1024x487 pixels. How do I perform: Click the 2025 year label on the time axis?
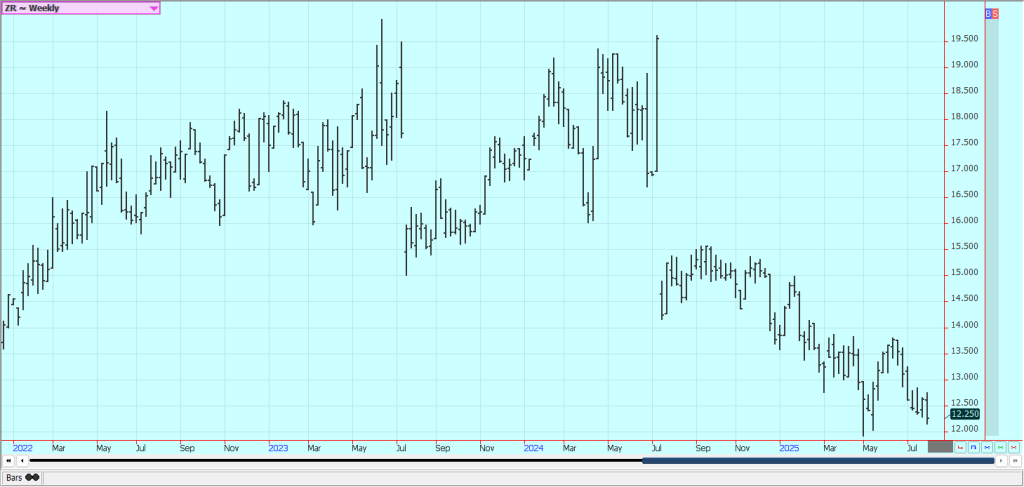pos(790,448)
